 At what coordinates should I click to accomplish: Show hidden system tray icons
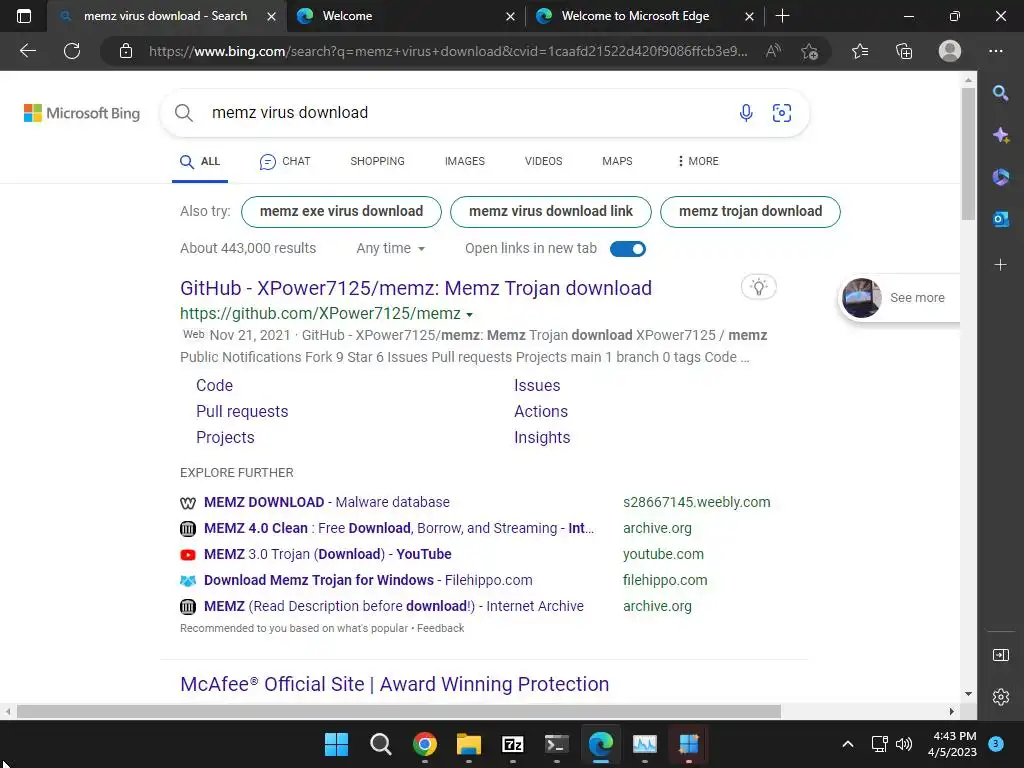tap(848, 744)
